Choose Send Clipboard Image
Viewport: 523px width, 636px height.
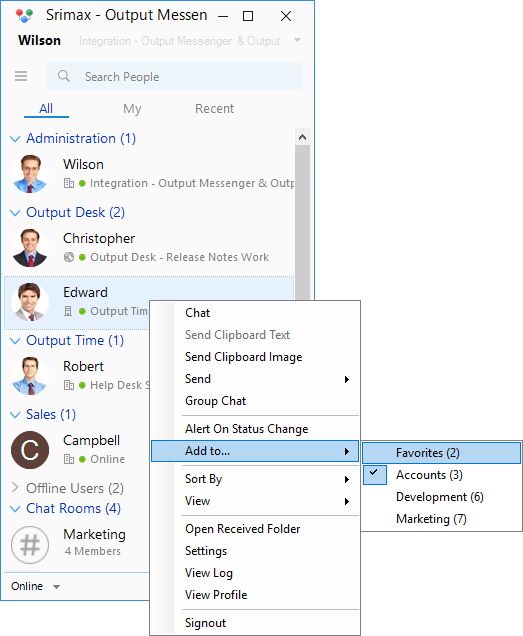255,357
